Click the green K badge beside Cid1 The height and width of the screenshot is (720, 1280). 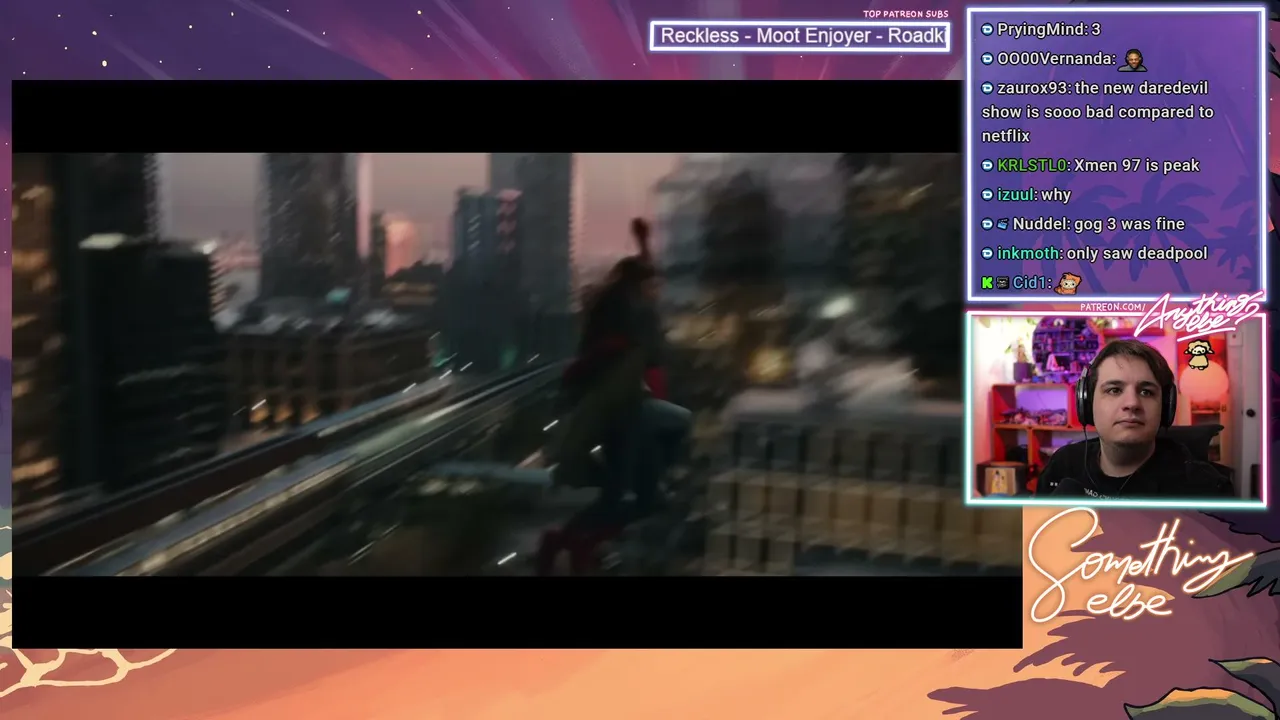987,283
